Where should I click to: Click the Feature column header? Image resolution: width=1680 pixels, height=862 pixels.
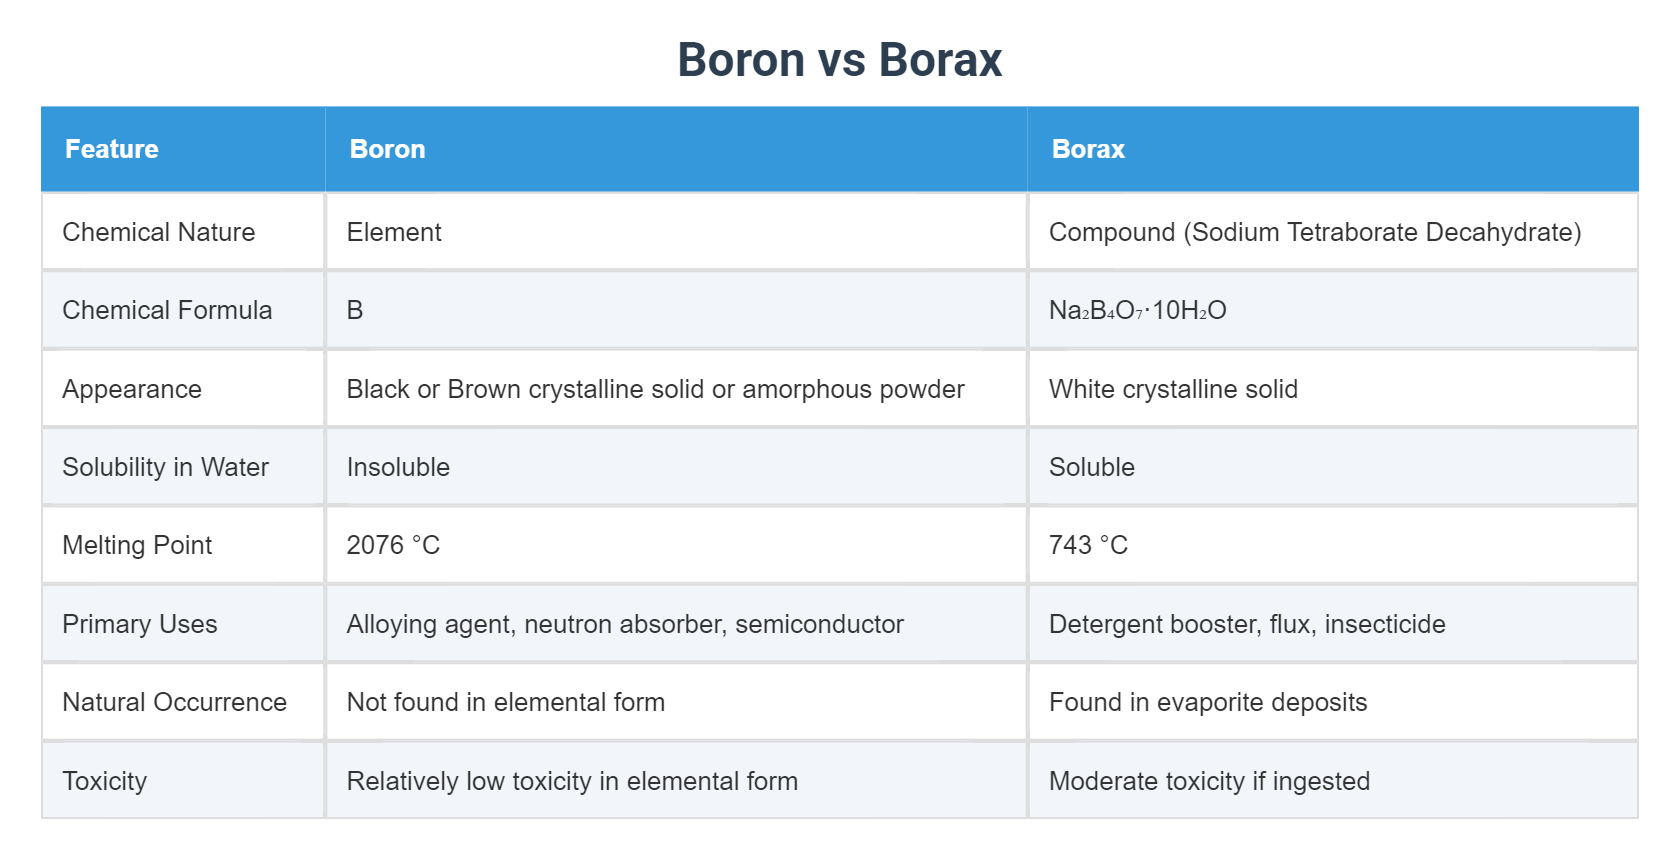tap(112, 149)
